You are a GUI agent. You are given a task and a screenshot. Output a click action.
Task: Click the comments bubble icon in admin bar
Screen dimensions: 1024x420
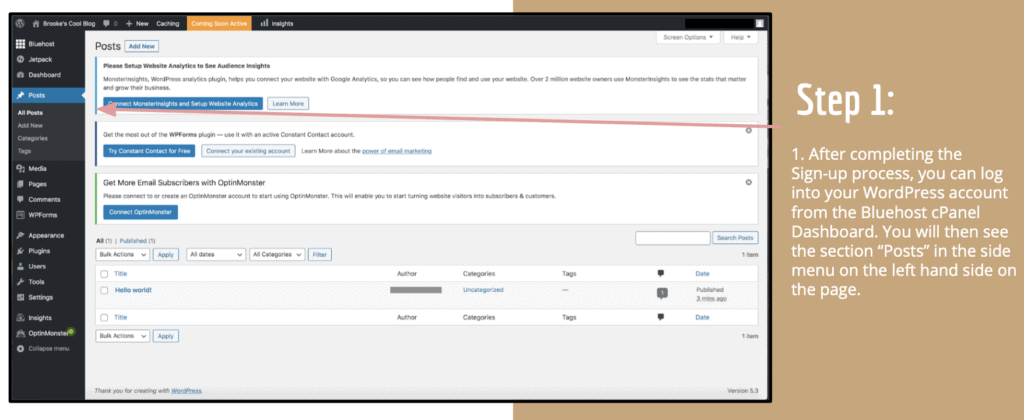[106, 22]
